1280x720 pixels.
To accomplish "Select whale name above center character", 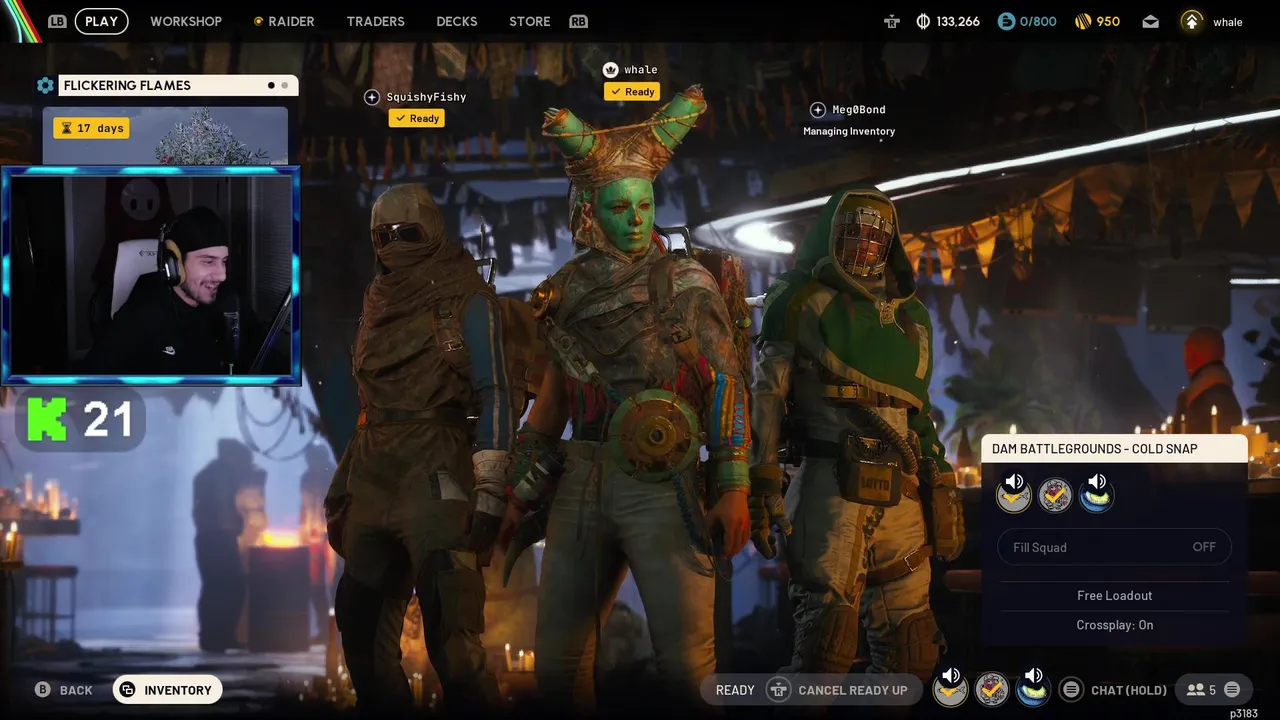I will [641, 70].
